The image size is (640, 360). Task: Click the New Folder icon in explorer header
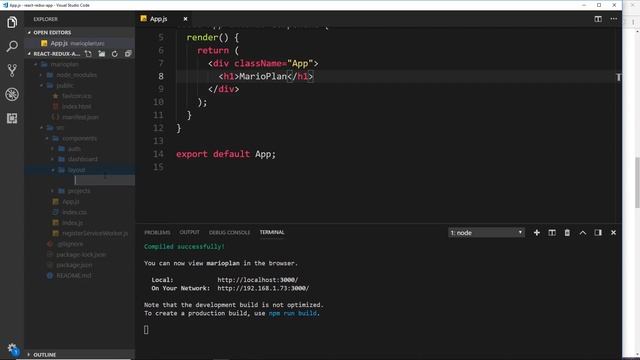tap(102, 53)
